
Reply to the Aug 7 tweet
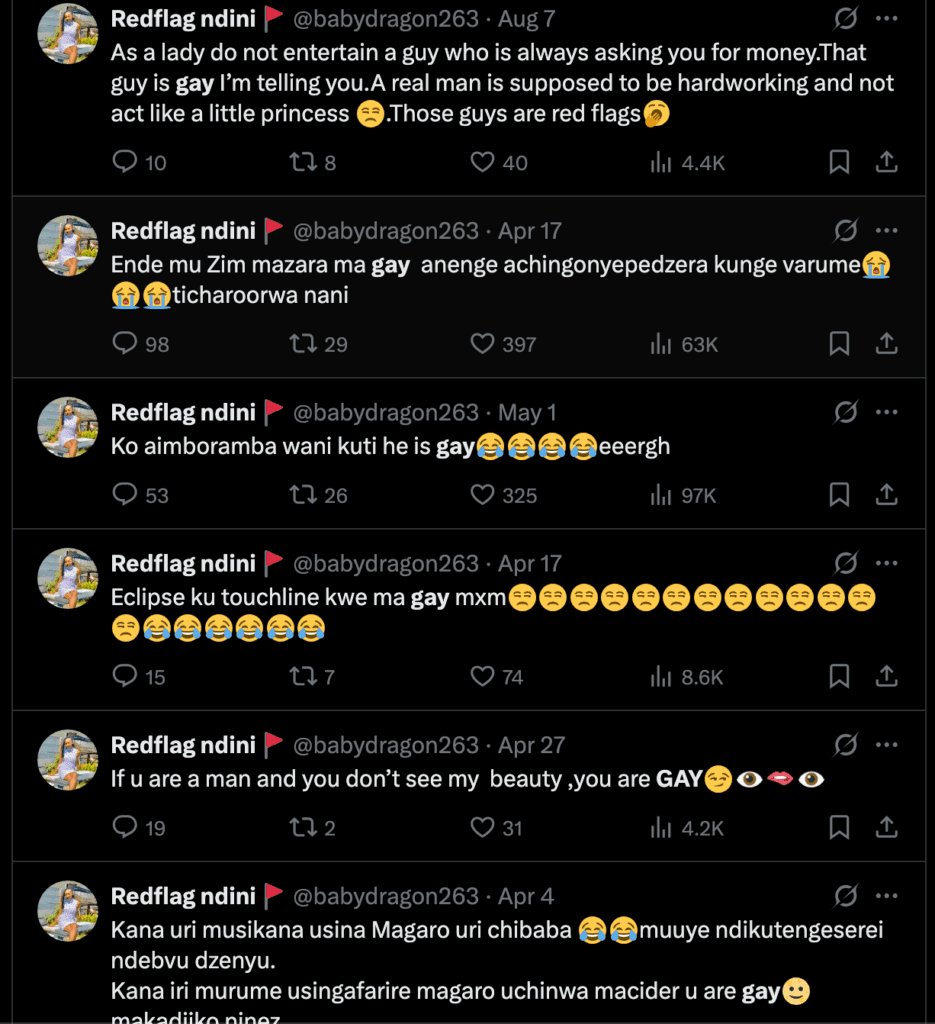(x=125, y=162)
